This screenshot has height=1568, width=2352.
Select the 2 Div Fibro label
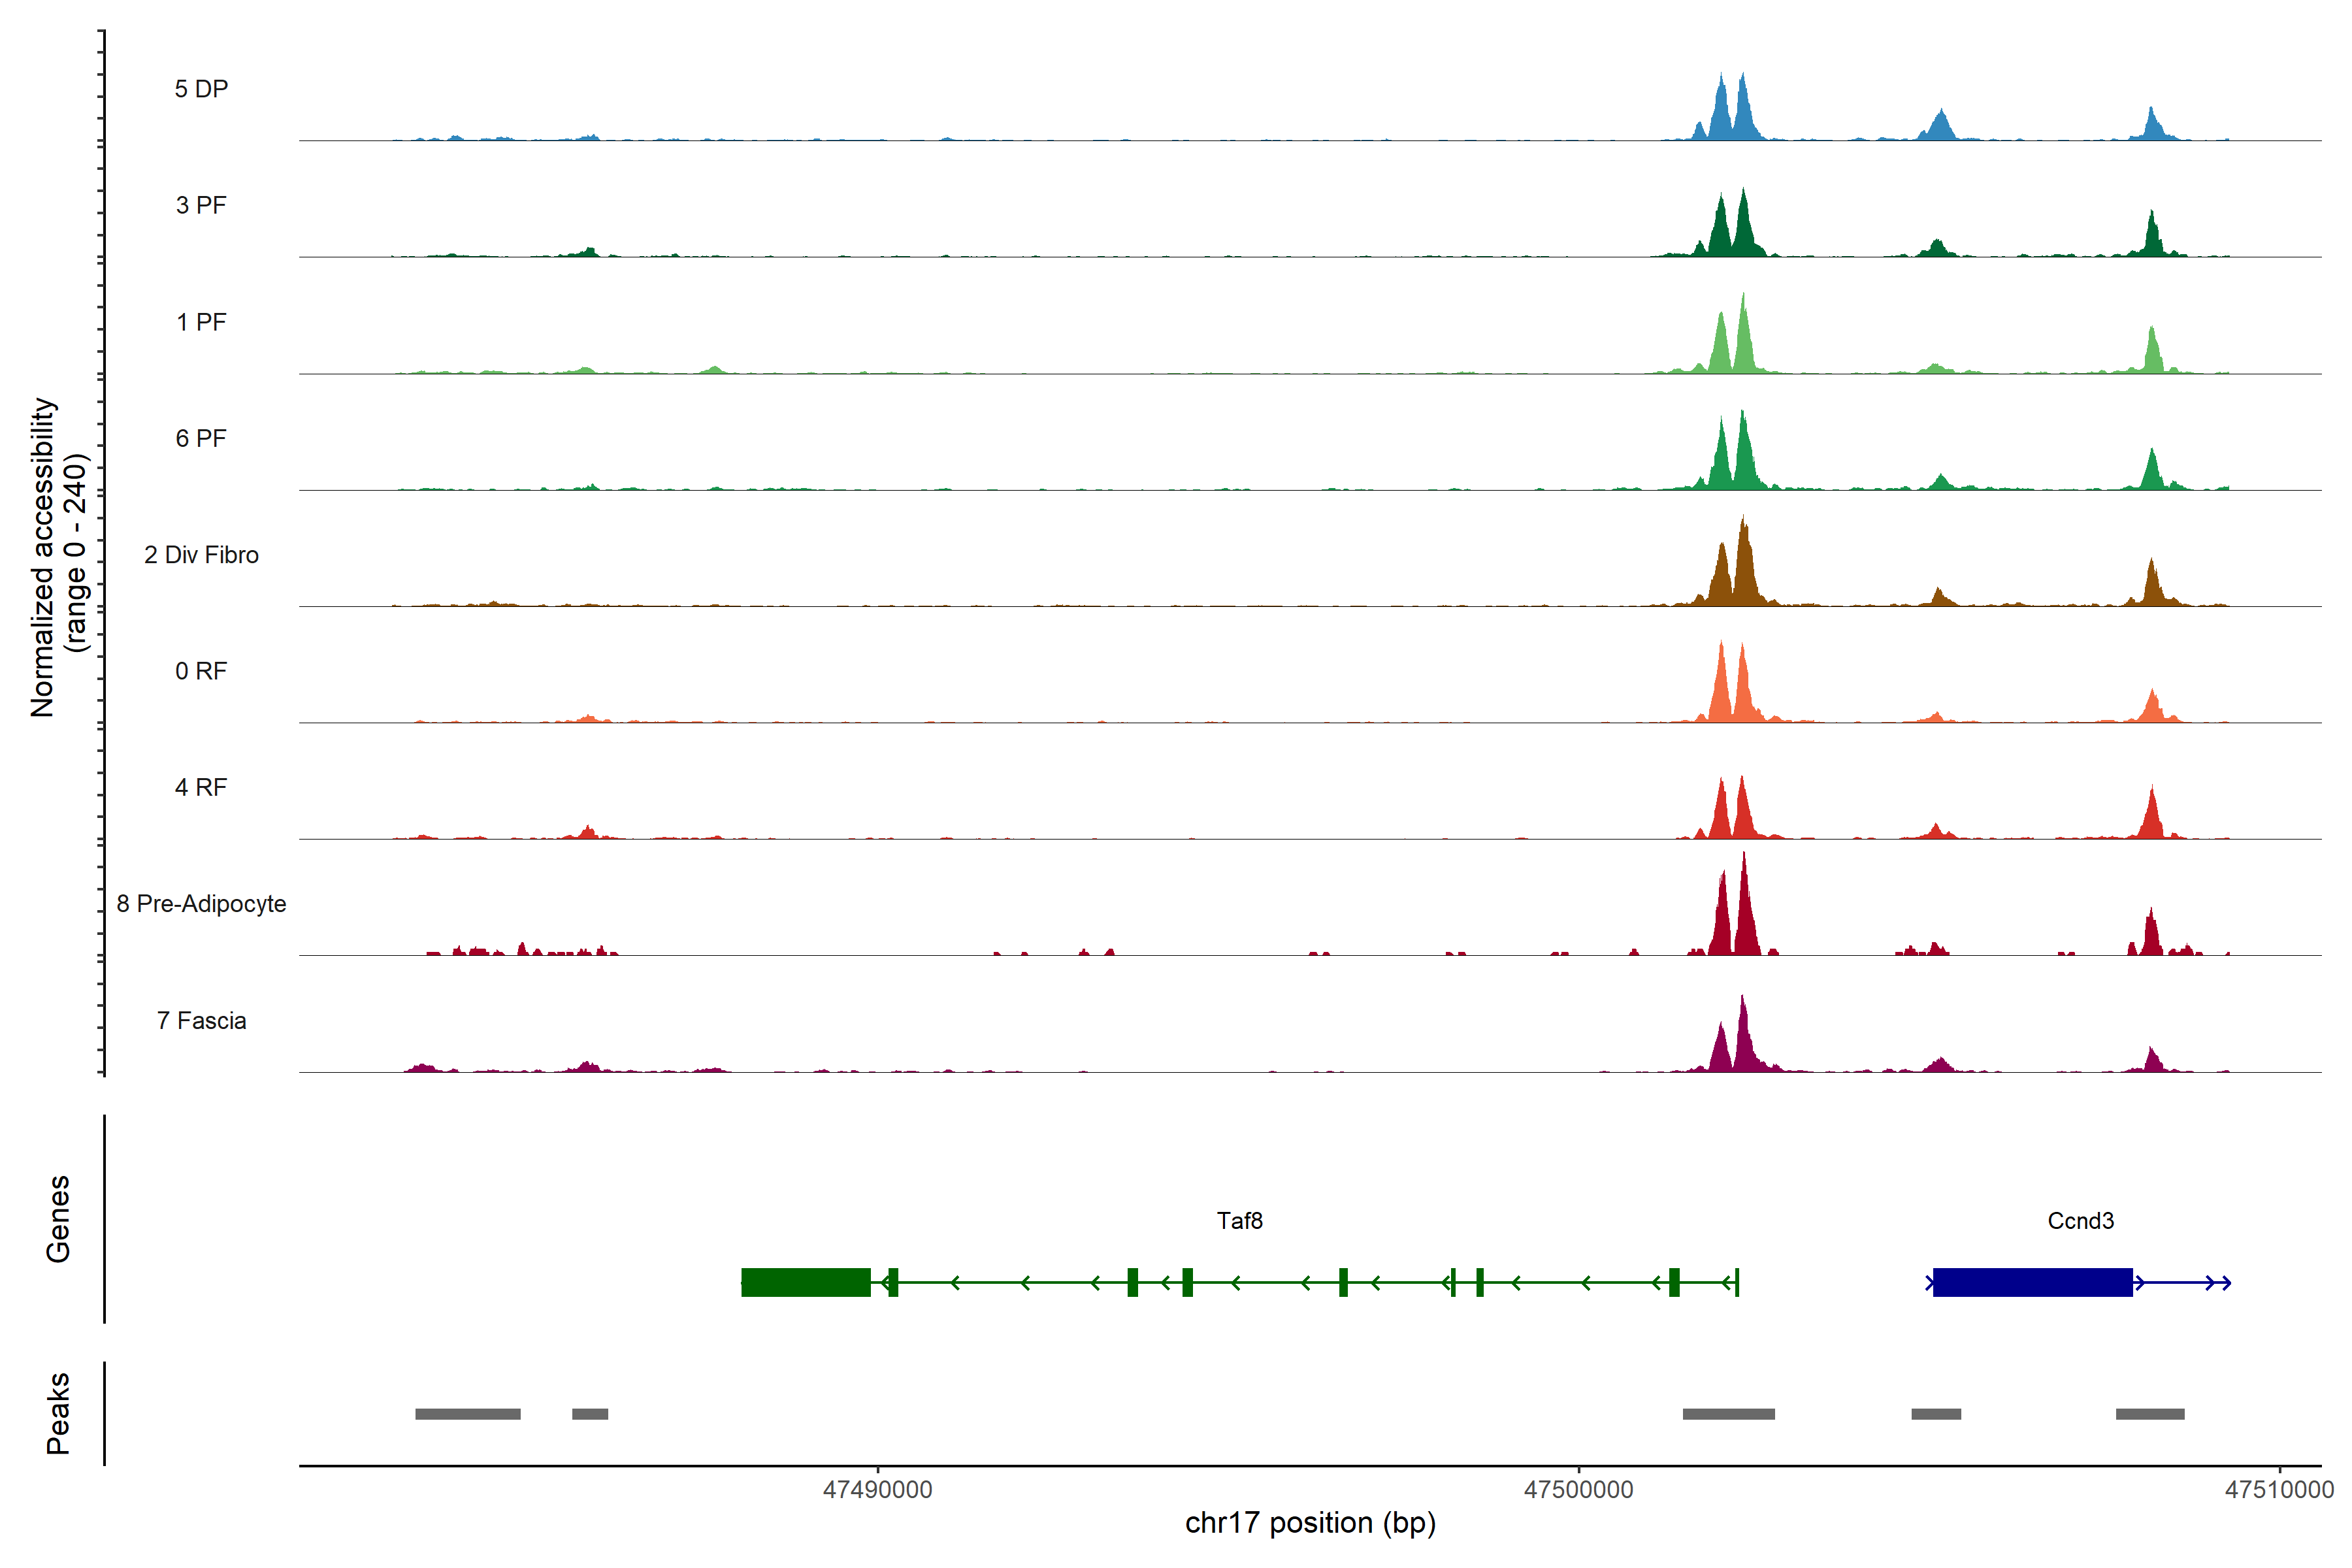point(201,555)
